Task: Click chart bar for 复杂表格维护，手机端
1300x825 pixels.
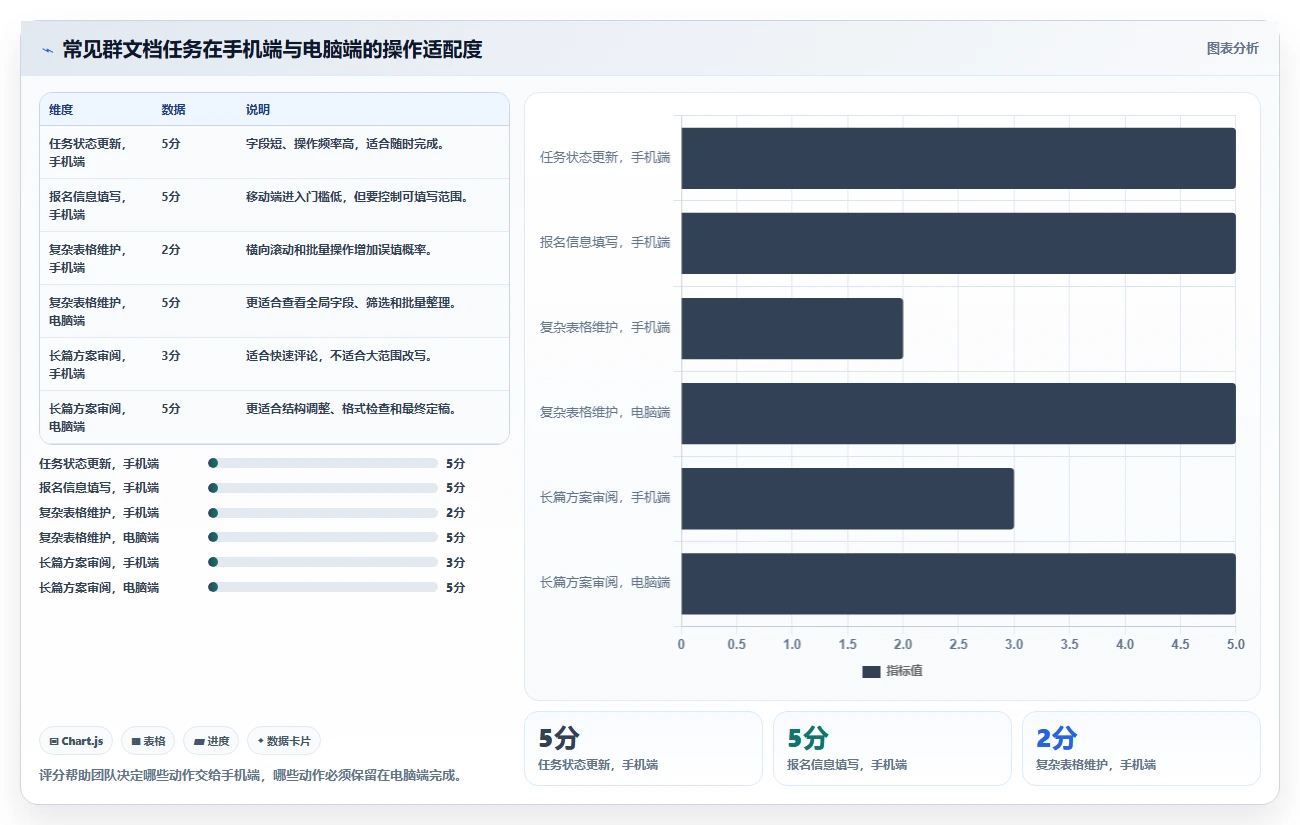Action: (792, 328)
